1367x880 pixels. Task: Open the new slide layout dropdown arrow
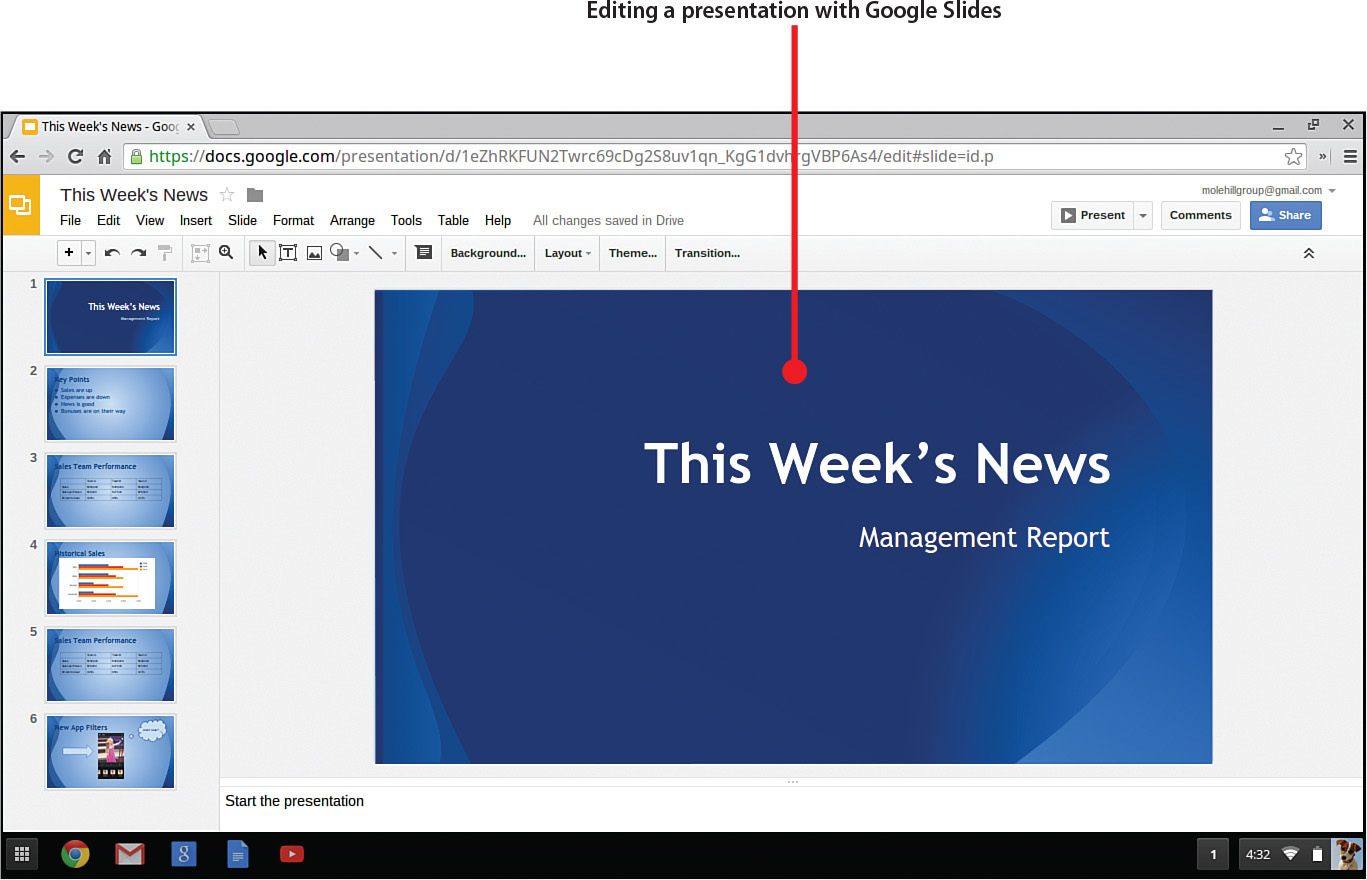click(88, 253)
